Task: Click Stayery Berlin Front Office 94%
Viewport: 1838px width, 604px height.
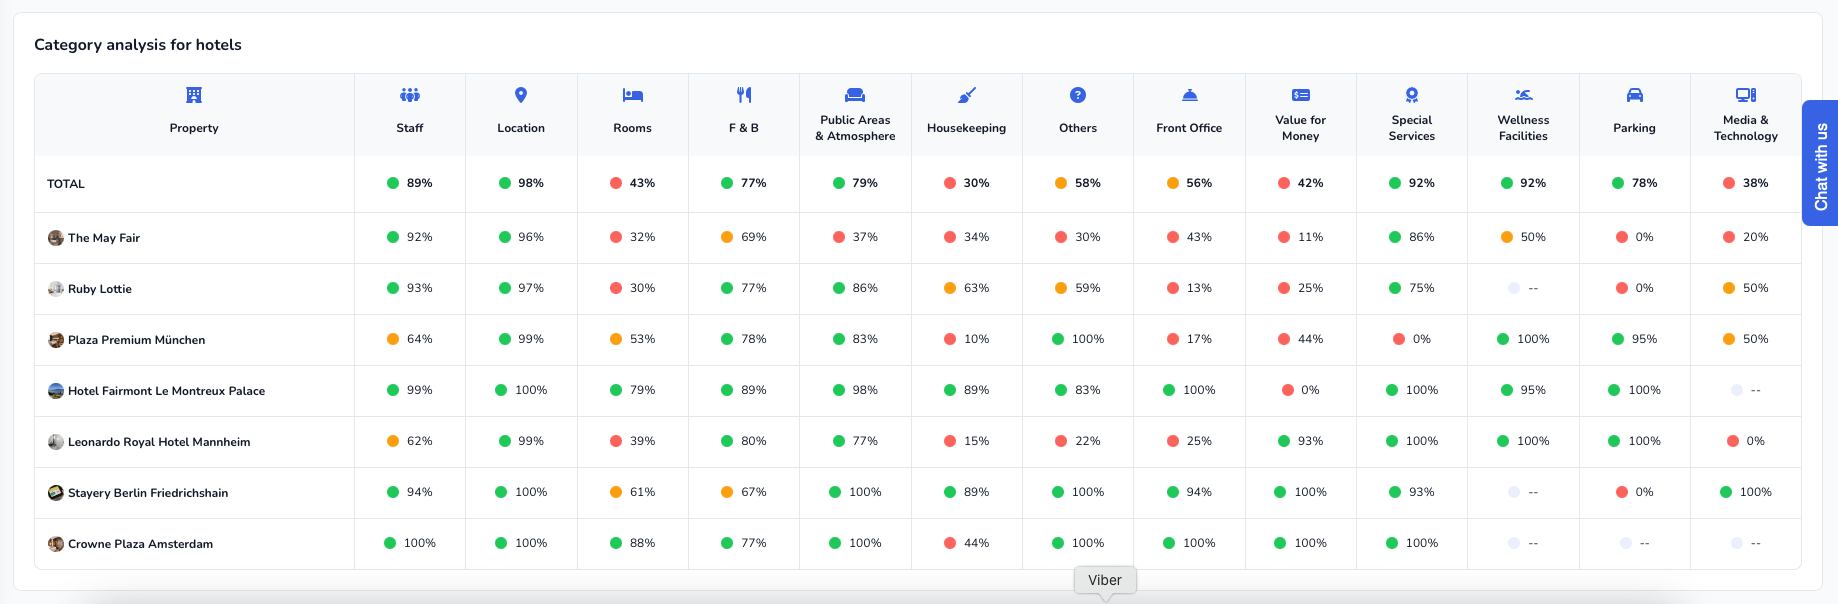Action: tap(1199, 492)
